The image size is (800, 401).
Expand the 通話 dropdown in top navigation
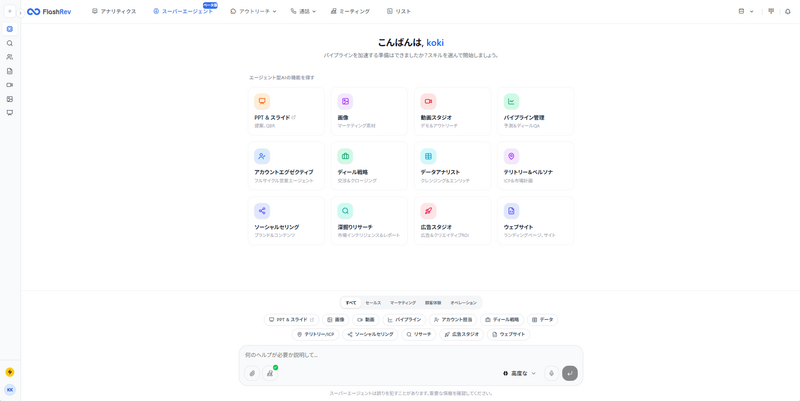[x=304, y=11]
